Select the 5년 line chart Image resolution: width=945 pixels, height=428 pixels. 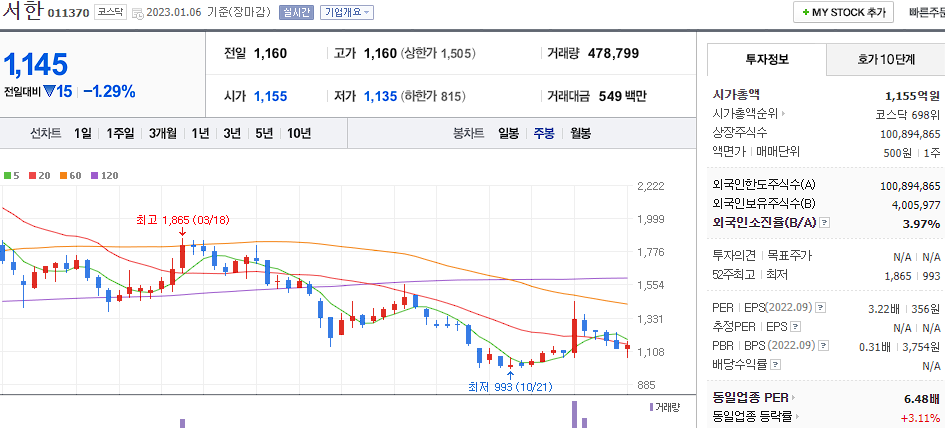click(263, 133)
